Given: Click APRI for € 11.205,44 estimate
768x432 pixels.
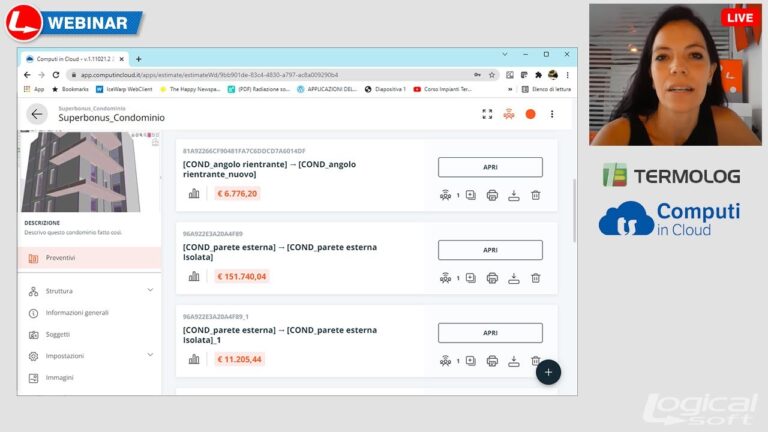Looking at the screenshot, I should click(x=490, y=333).
